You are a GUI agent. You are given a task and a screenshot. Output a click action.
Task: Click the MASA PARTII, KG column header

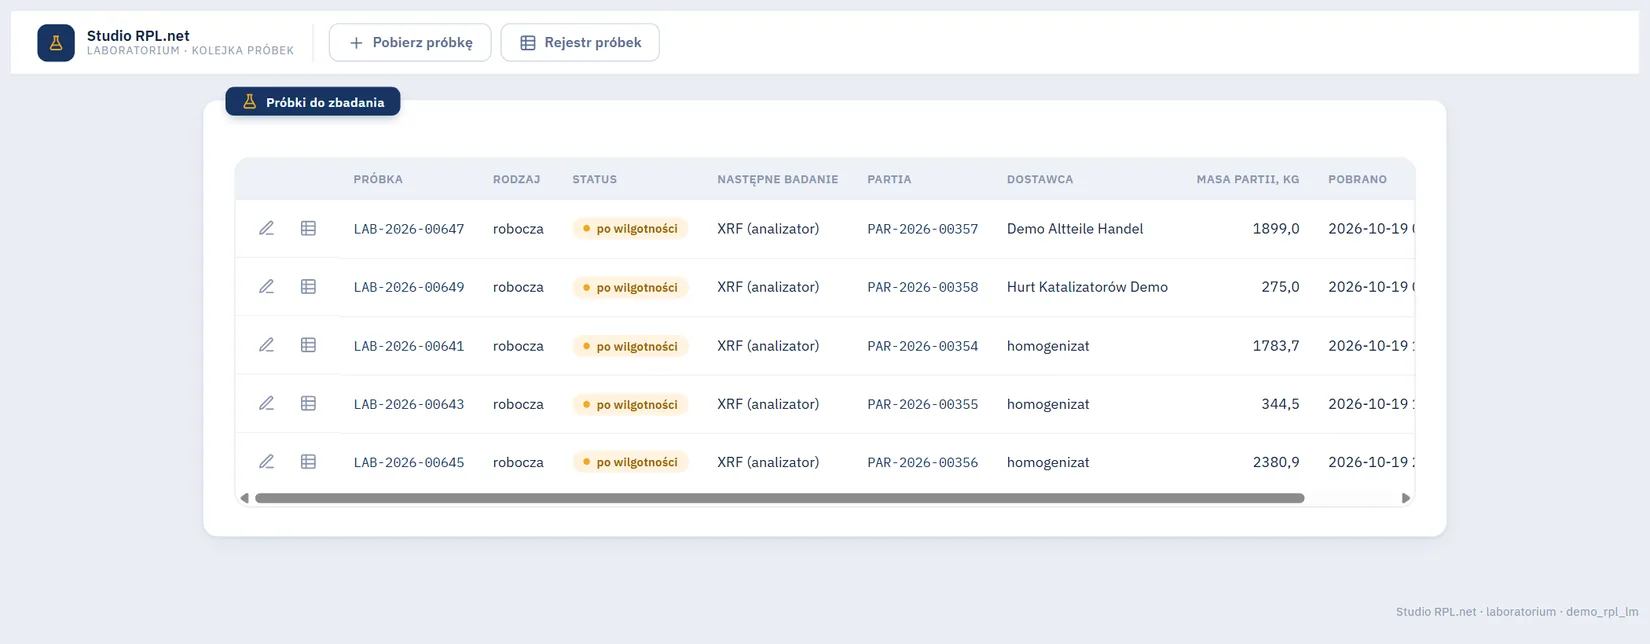[1248, 180]
